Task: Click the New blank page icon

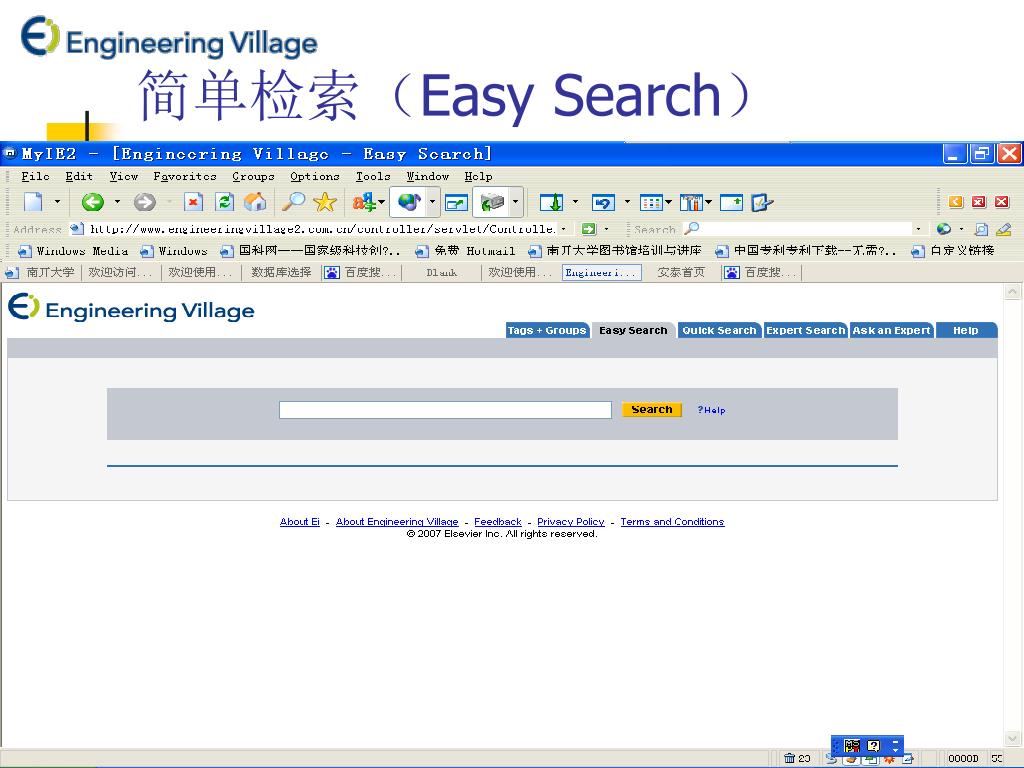Action: [33, 202]
